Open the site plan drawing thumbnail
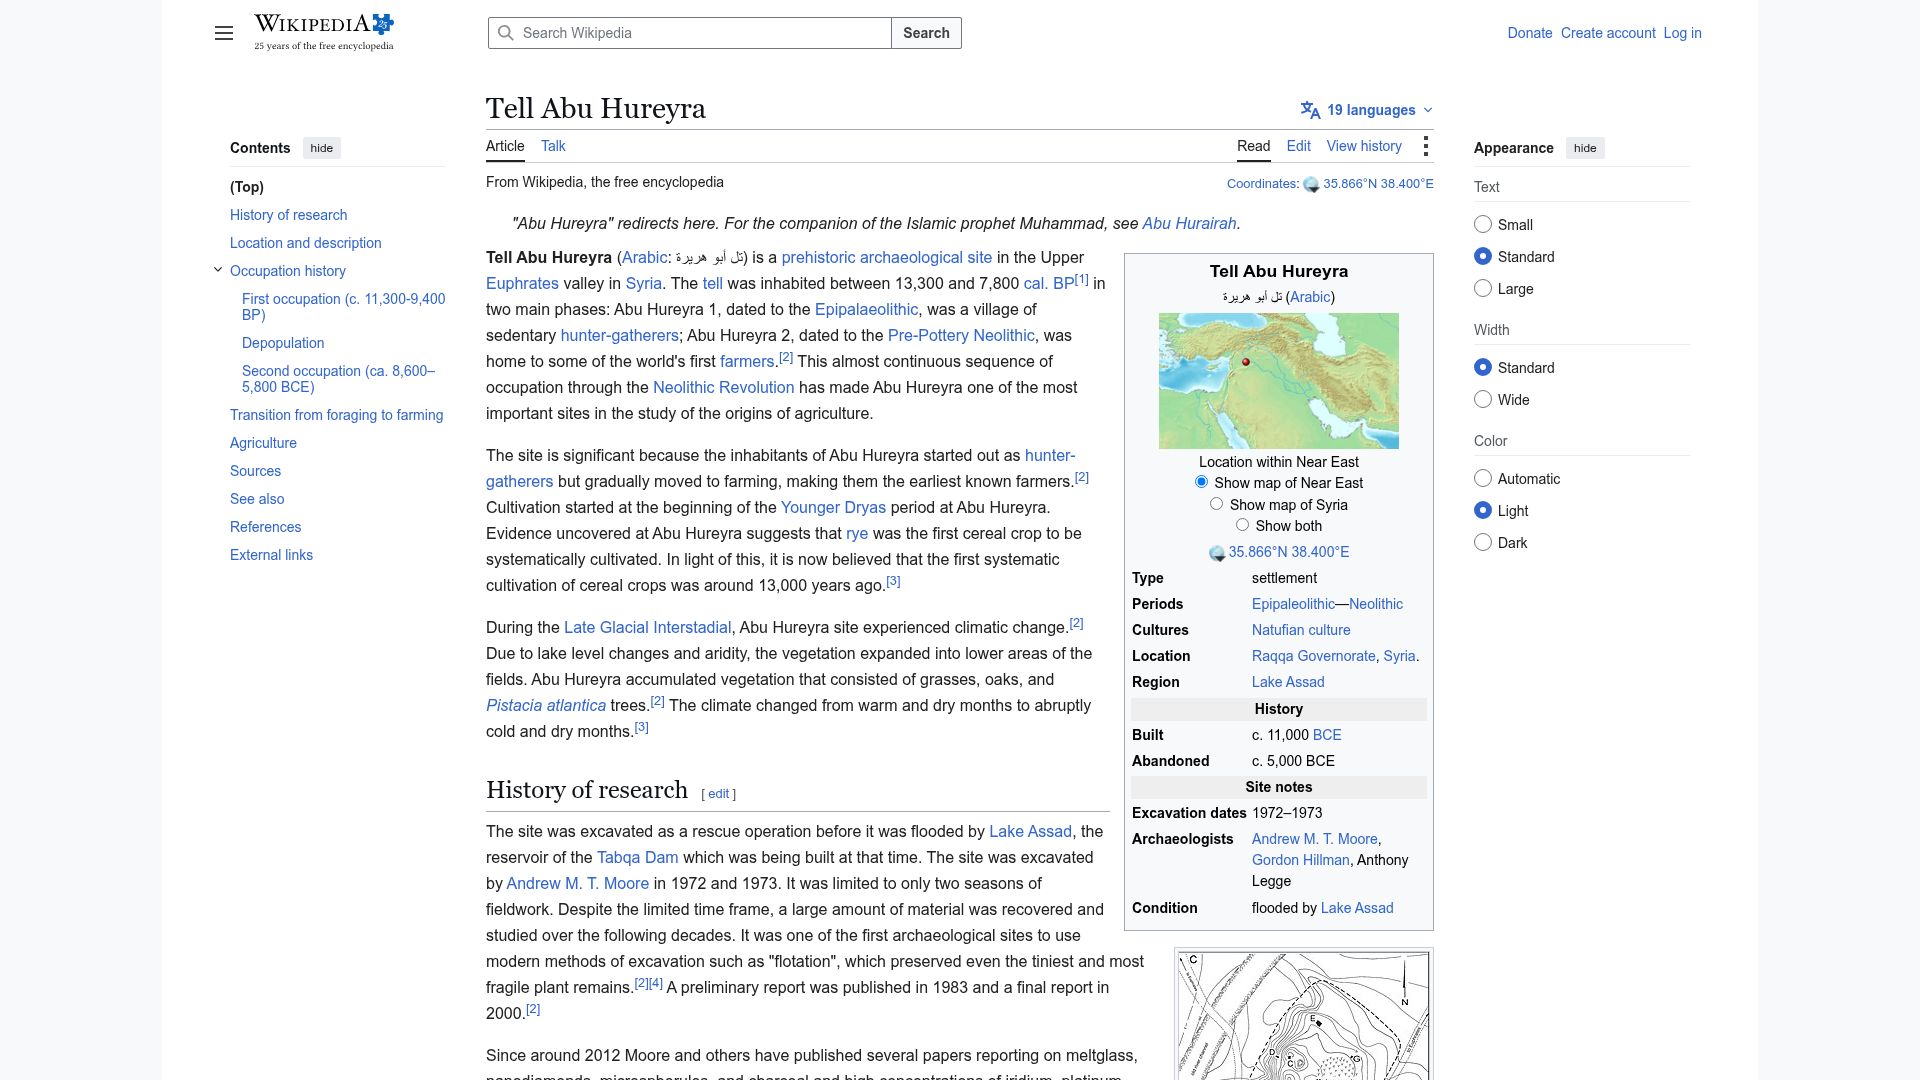 pos(1304,1015)
